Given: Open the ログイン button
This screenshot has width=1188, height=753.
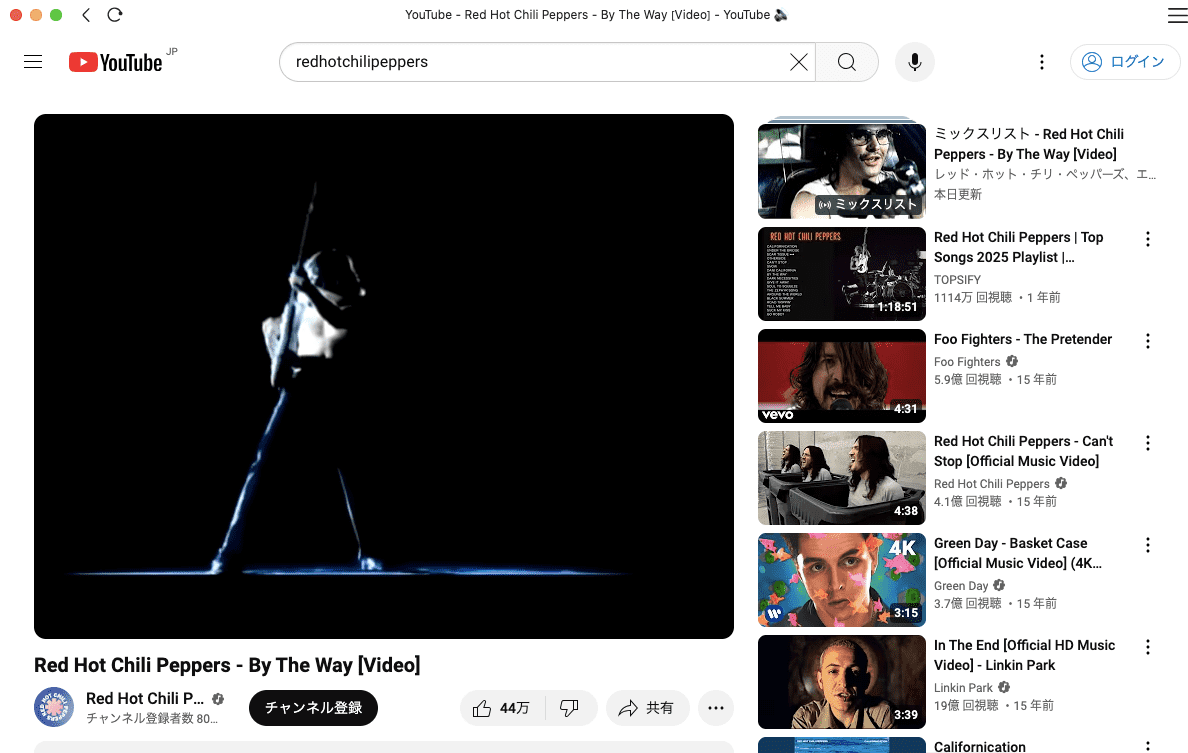Looking at the screenshot, I should coord(1125,61).
